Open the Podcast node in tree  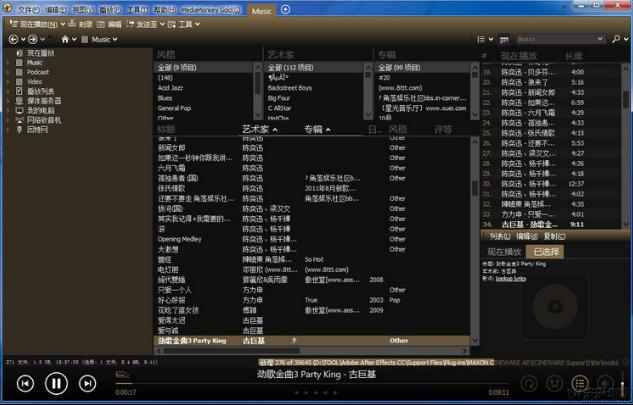(x=38, y=72)
